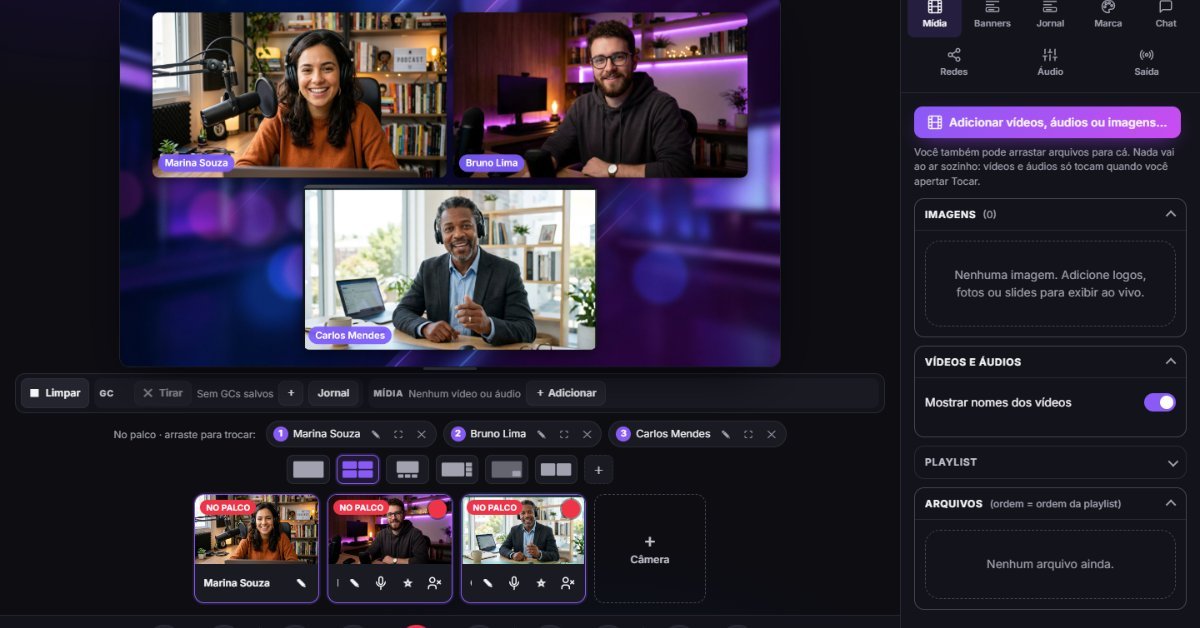Open the Áudio mixer tab
Viewport: 1200px width, 628px height.
[x=1050, y=62]
